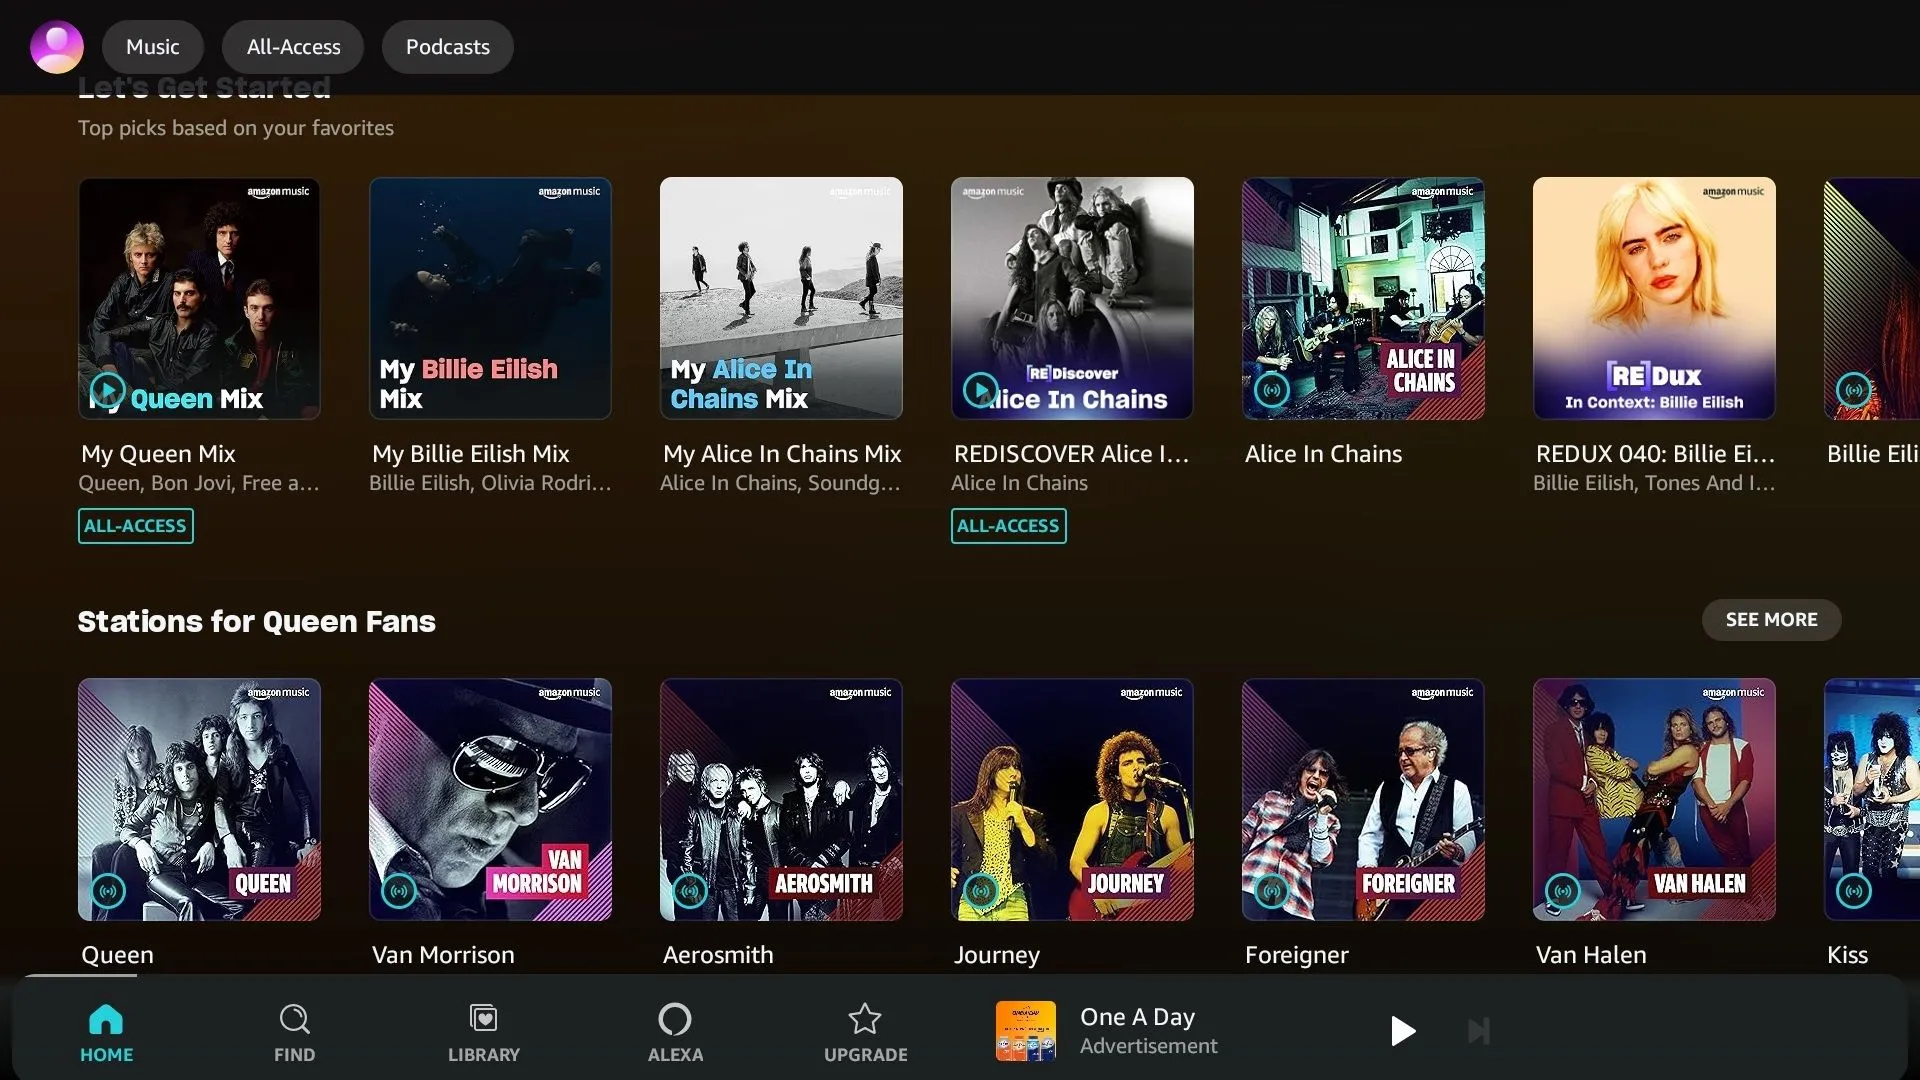
Task: Station icon on Journey cover
Action: [981, 890]
